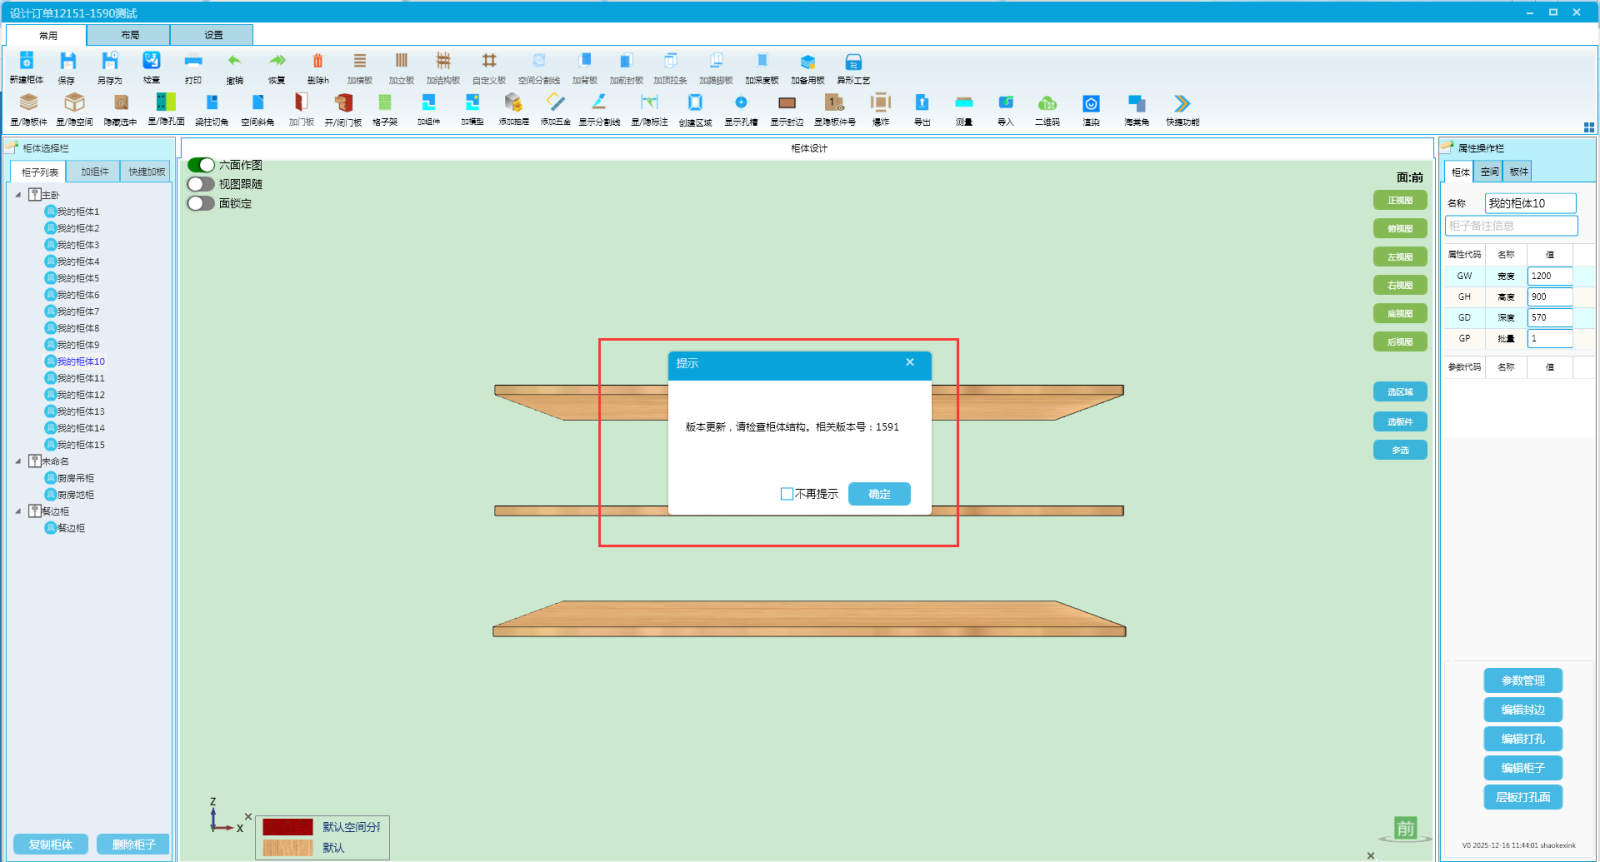This screenshot has width=1600, height=862.
Task: Check the 不再提示 checkbox in dialog
Action: click(x=787, y=494)
